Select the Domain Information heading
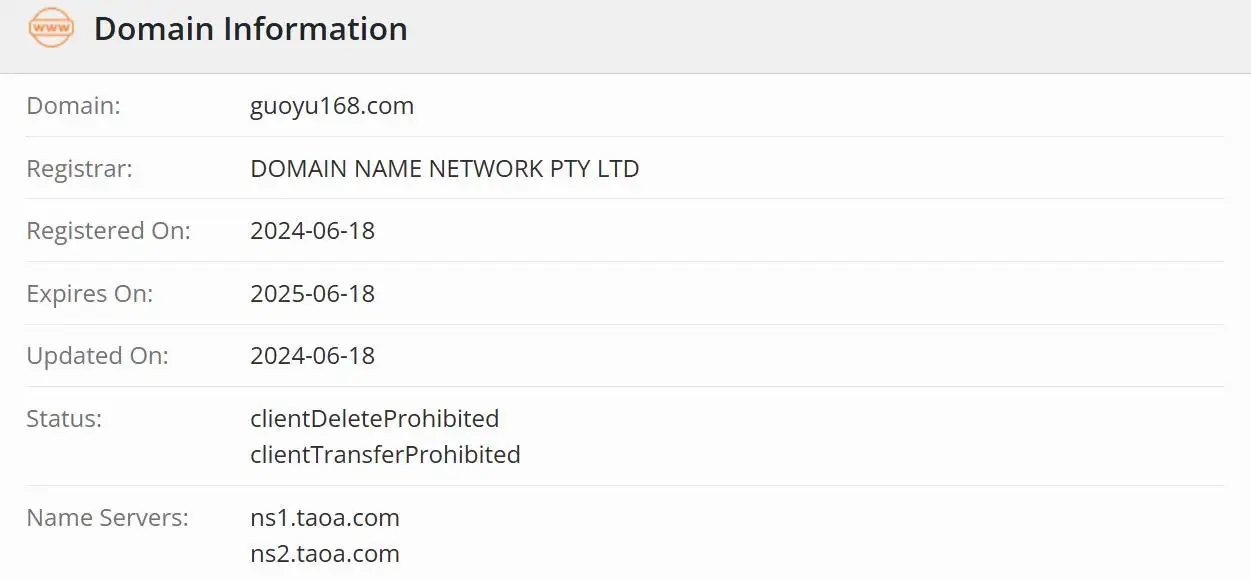 click(x=251, y=29)
